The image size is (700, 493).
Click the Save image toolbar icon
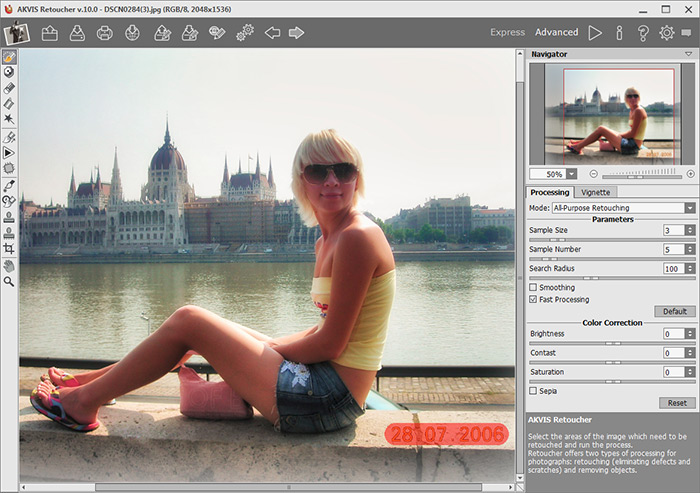click(x=77, y=33)
